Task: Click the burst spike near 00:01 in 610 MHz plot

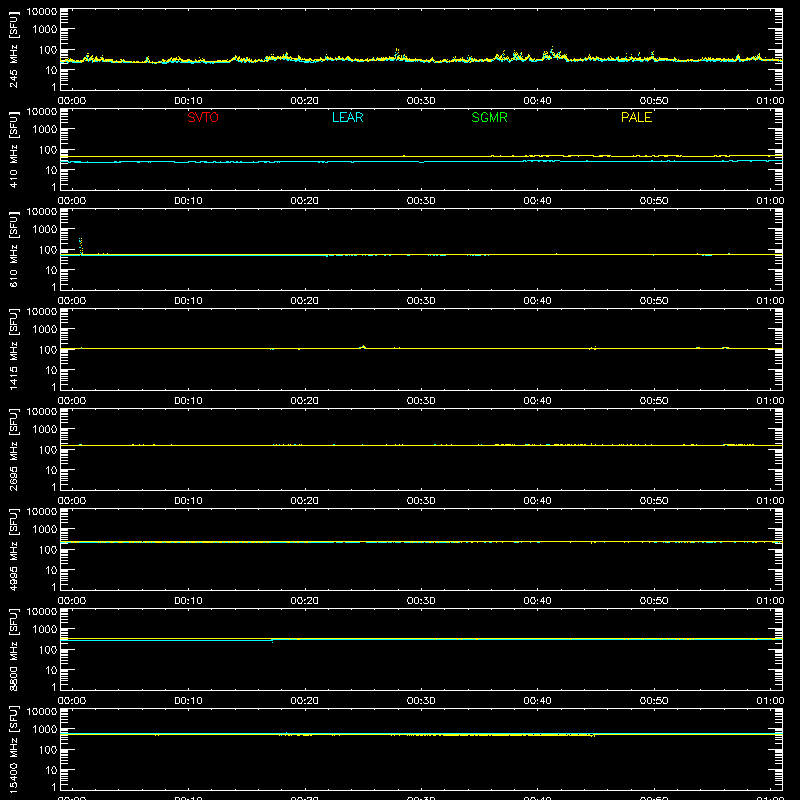Action: pos(81,246)
